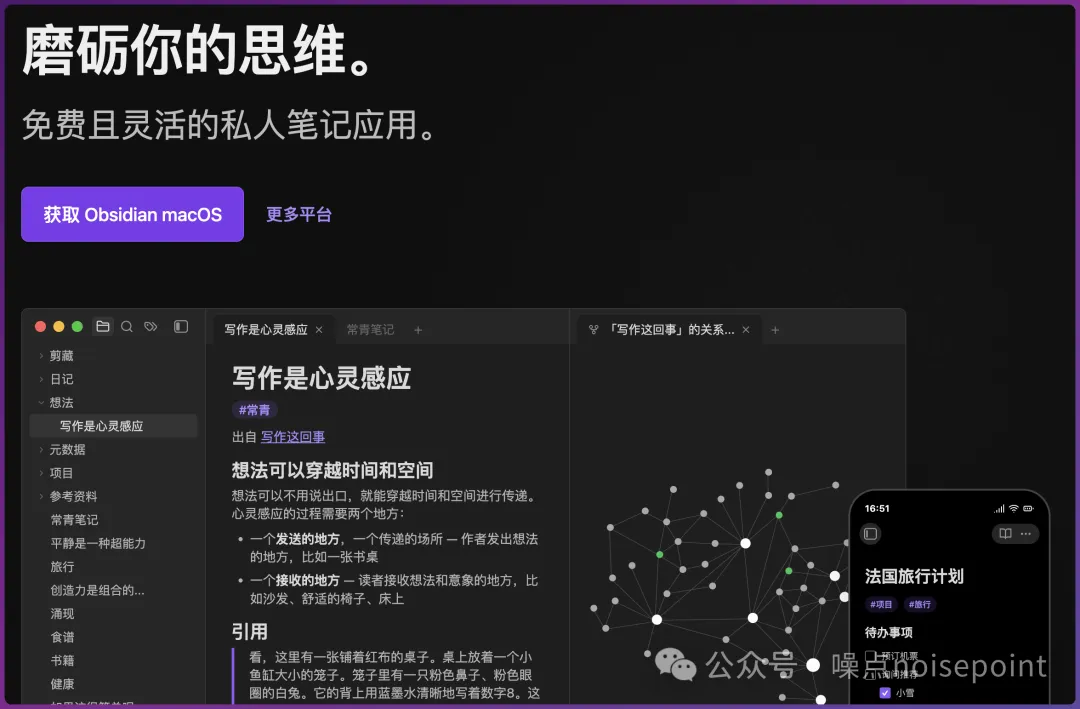Click the green fullscreen window button
This screenshot has height=709, width=1080.
click(77, 327)
